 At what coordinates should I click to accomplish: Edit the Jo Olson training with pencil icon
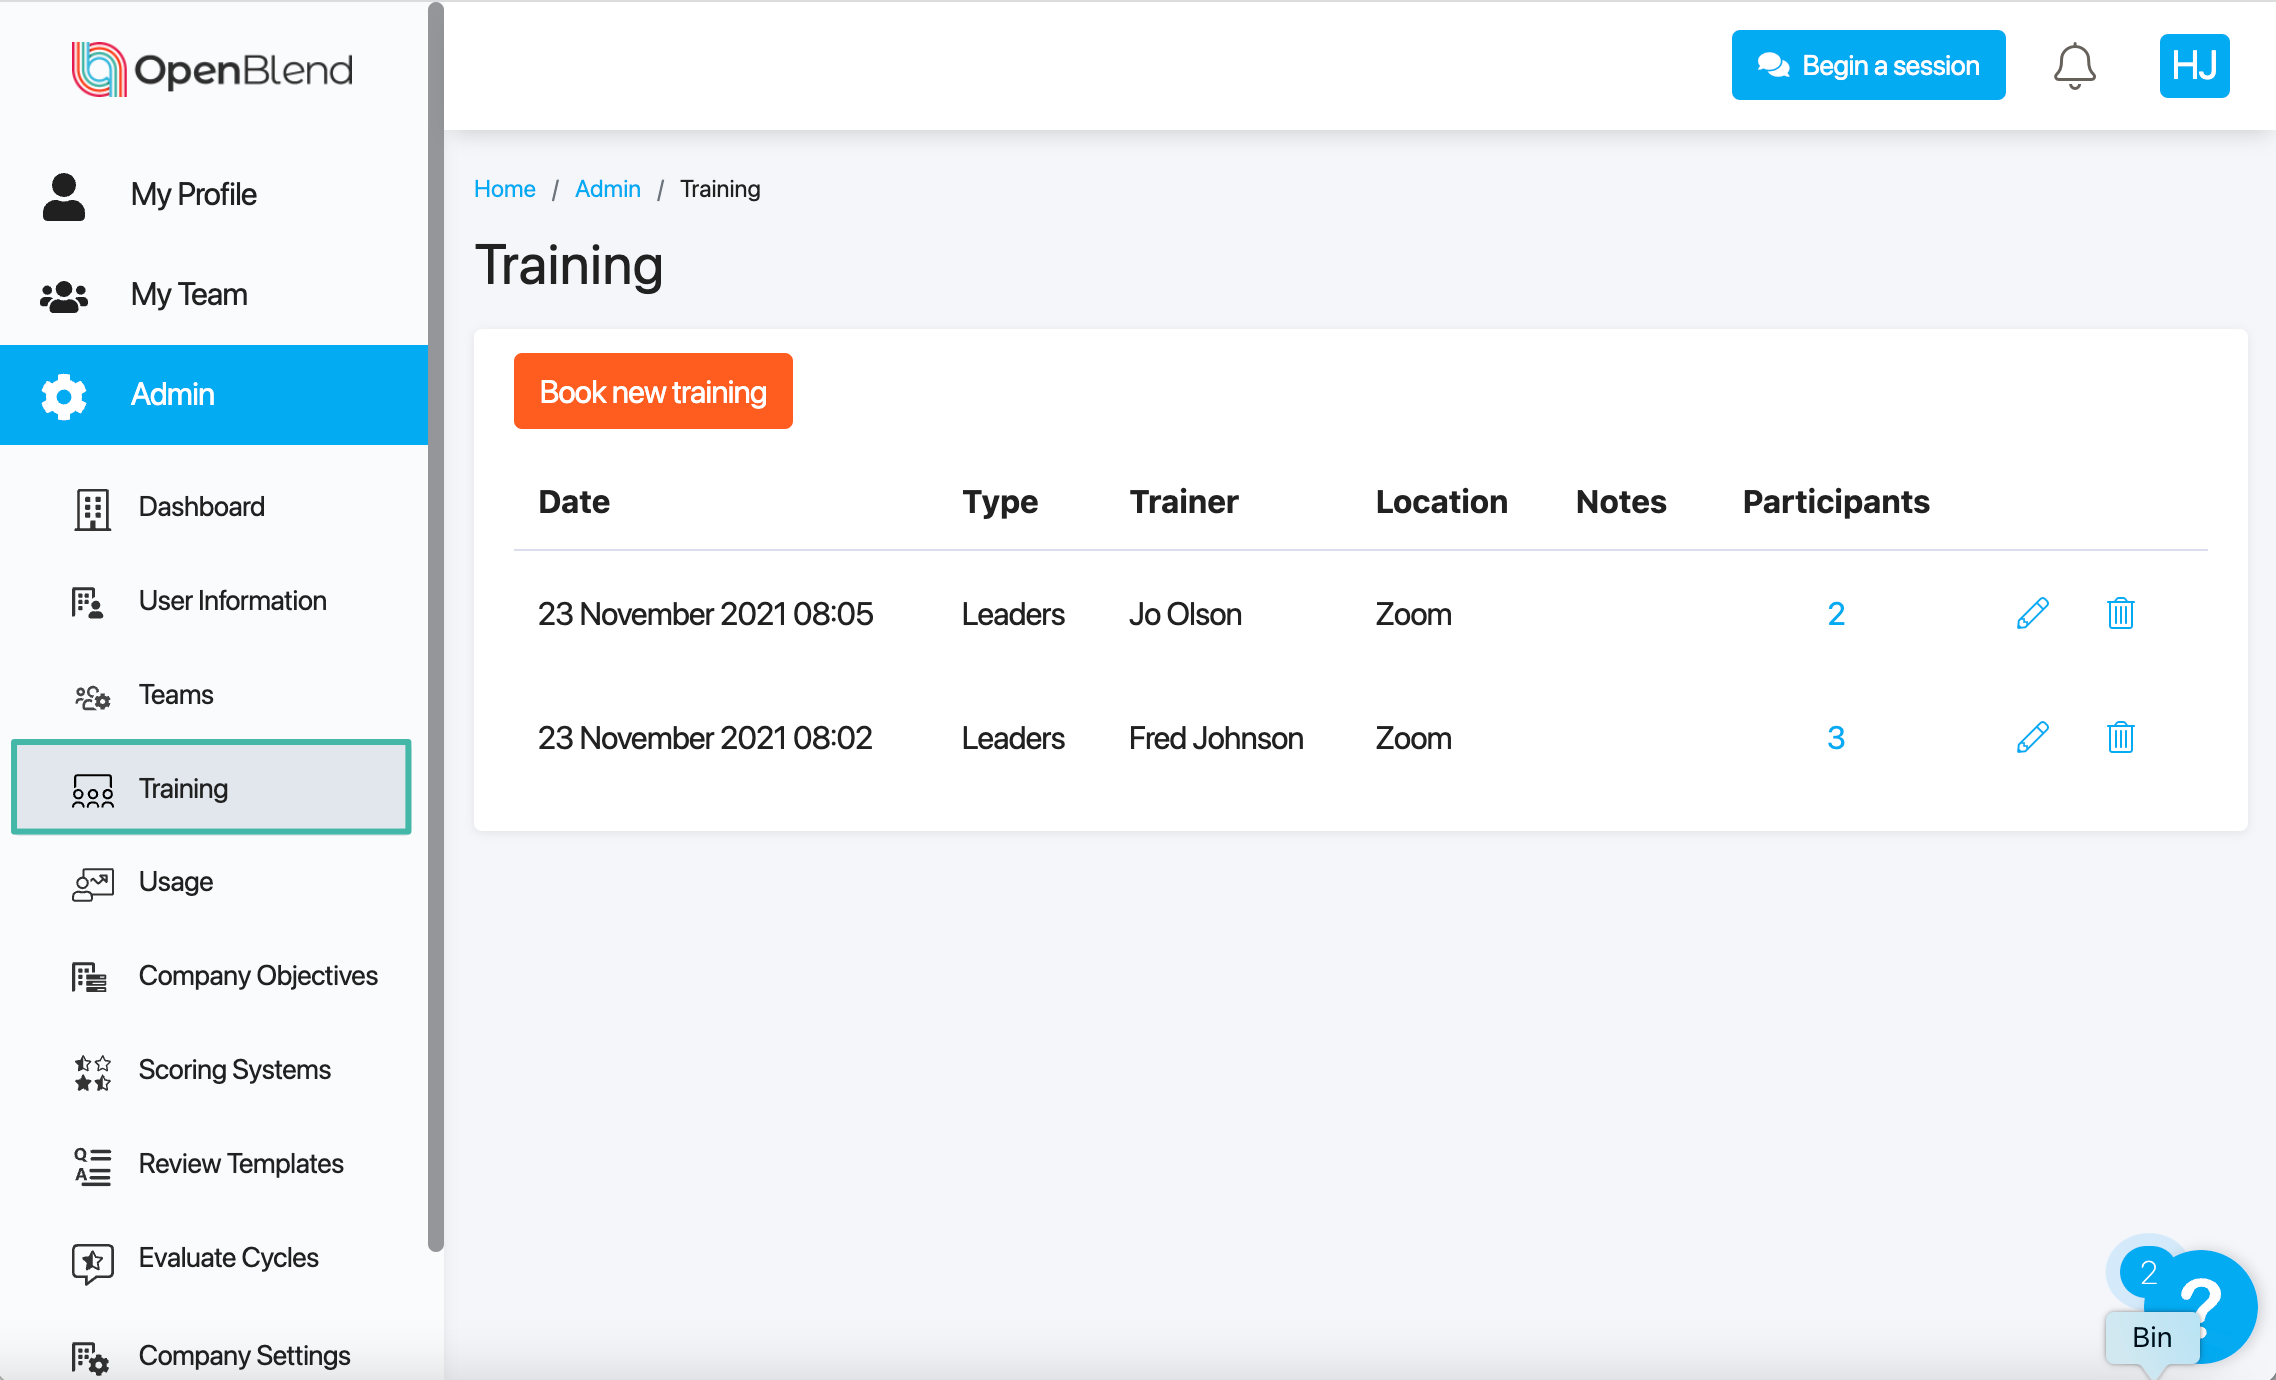point(2032,613)
